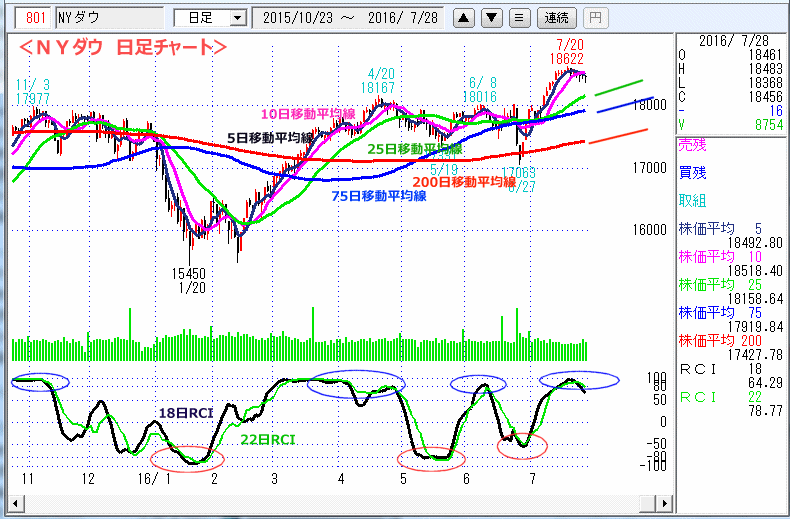Image resolution: width=790 pixels, height=519 pixels.
Task: Click the NYダウ name field
Action: [x=110, y=18]
